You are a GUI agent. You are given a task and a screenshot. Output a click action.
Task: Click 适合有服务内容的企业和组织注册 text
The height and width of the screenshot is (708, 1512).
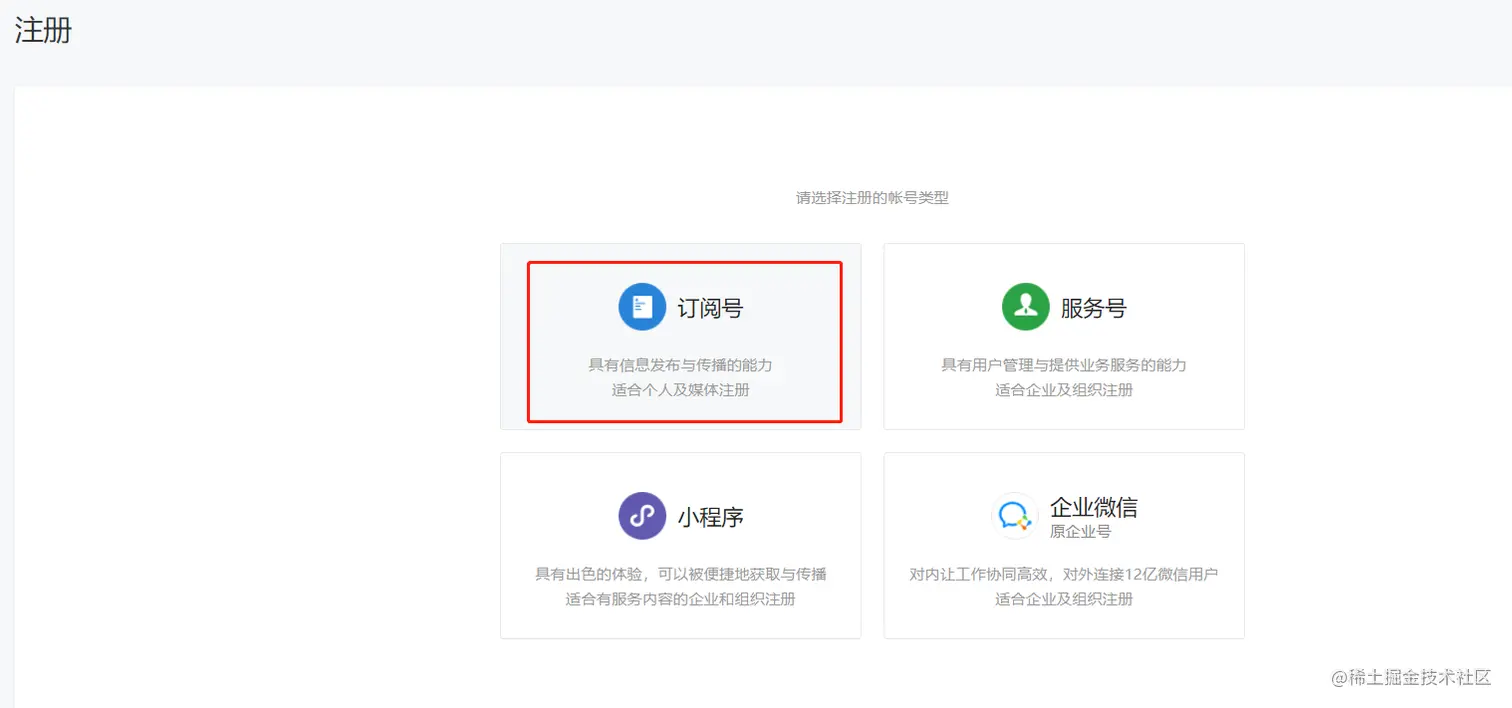click(680, 599)
